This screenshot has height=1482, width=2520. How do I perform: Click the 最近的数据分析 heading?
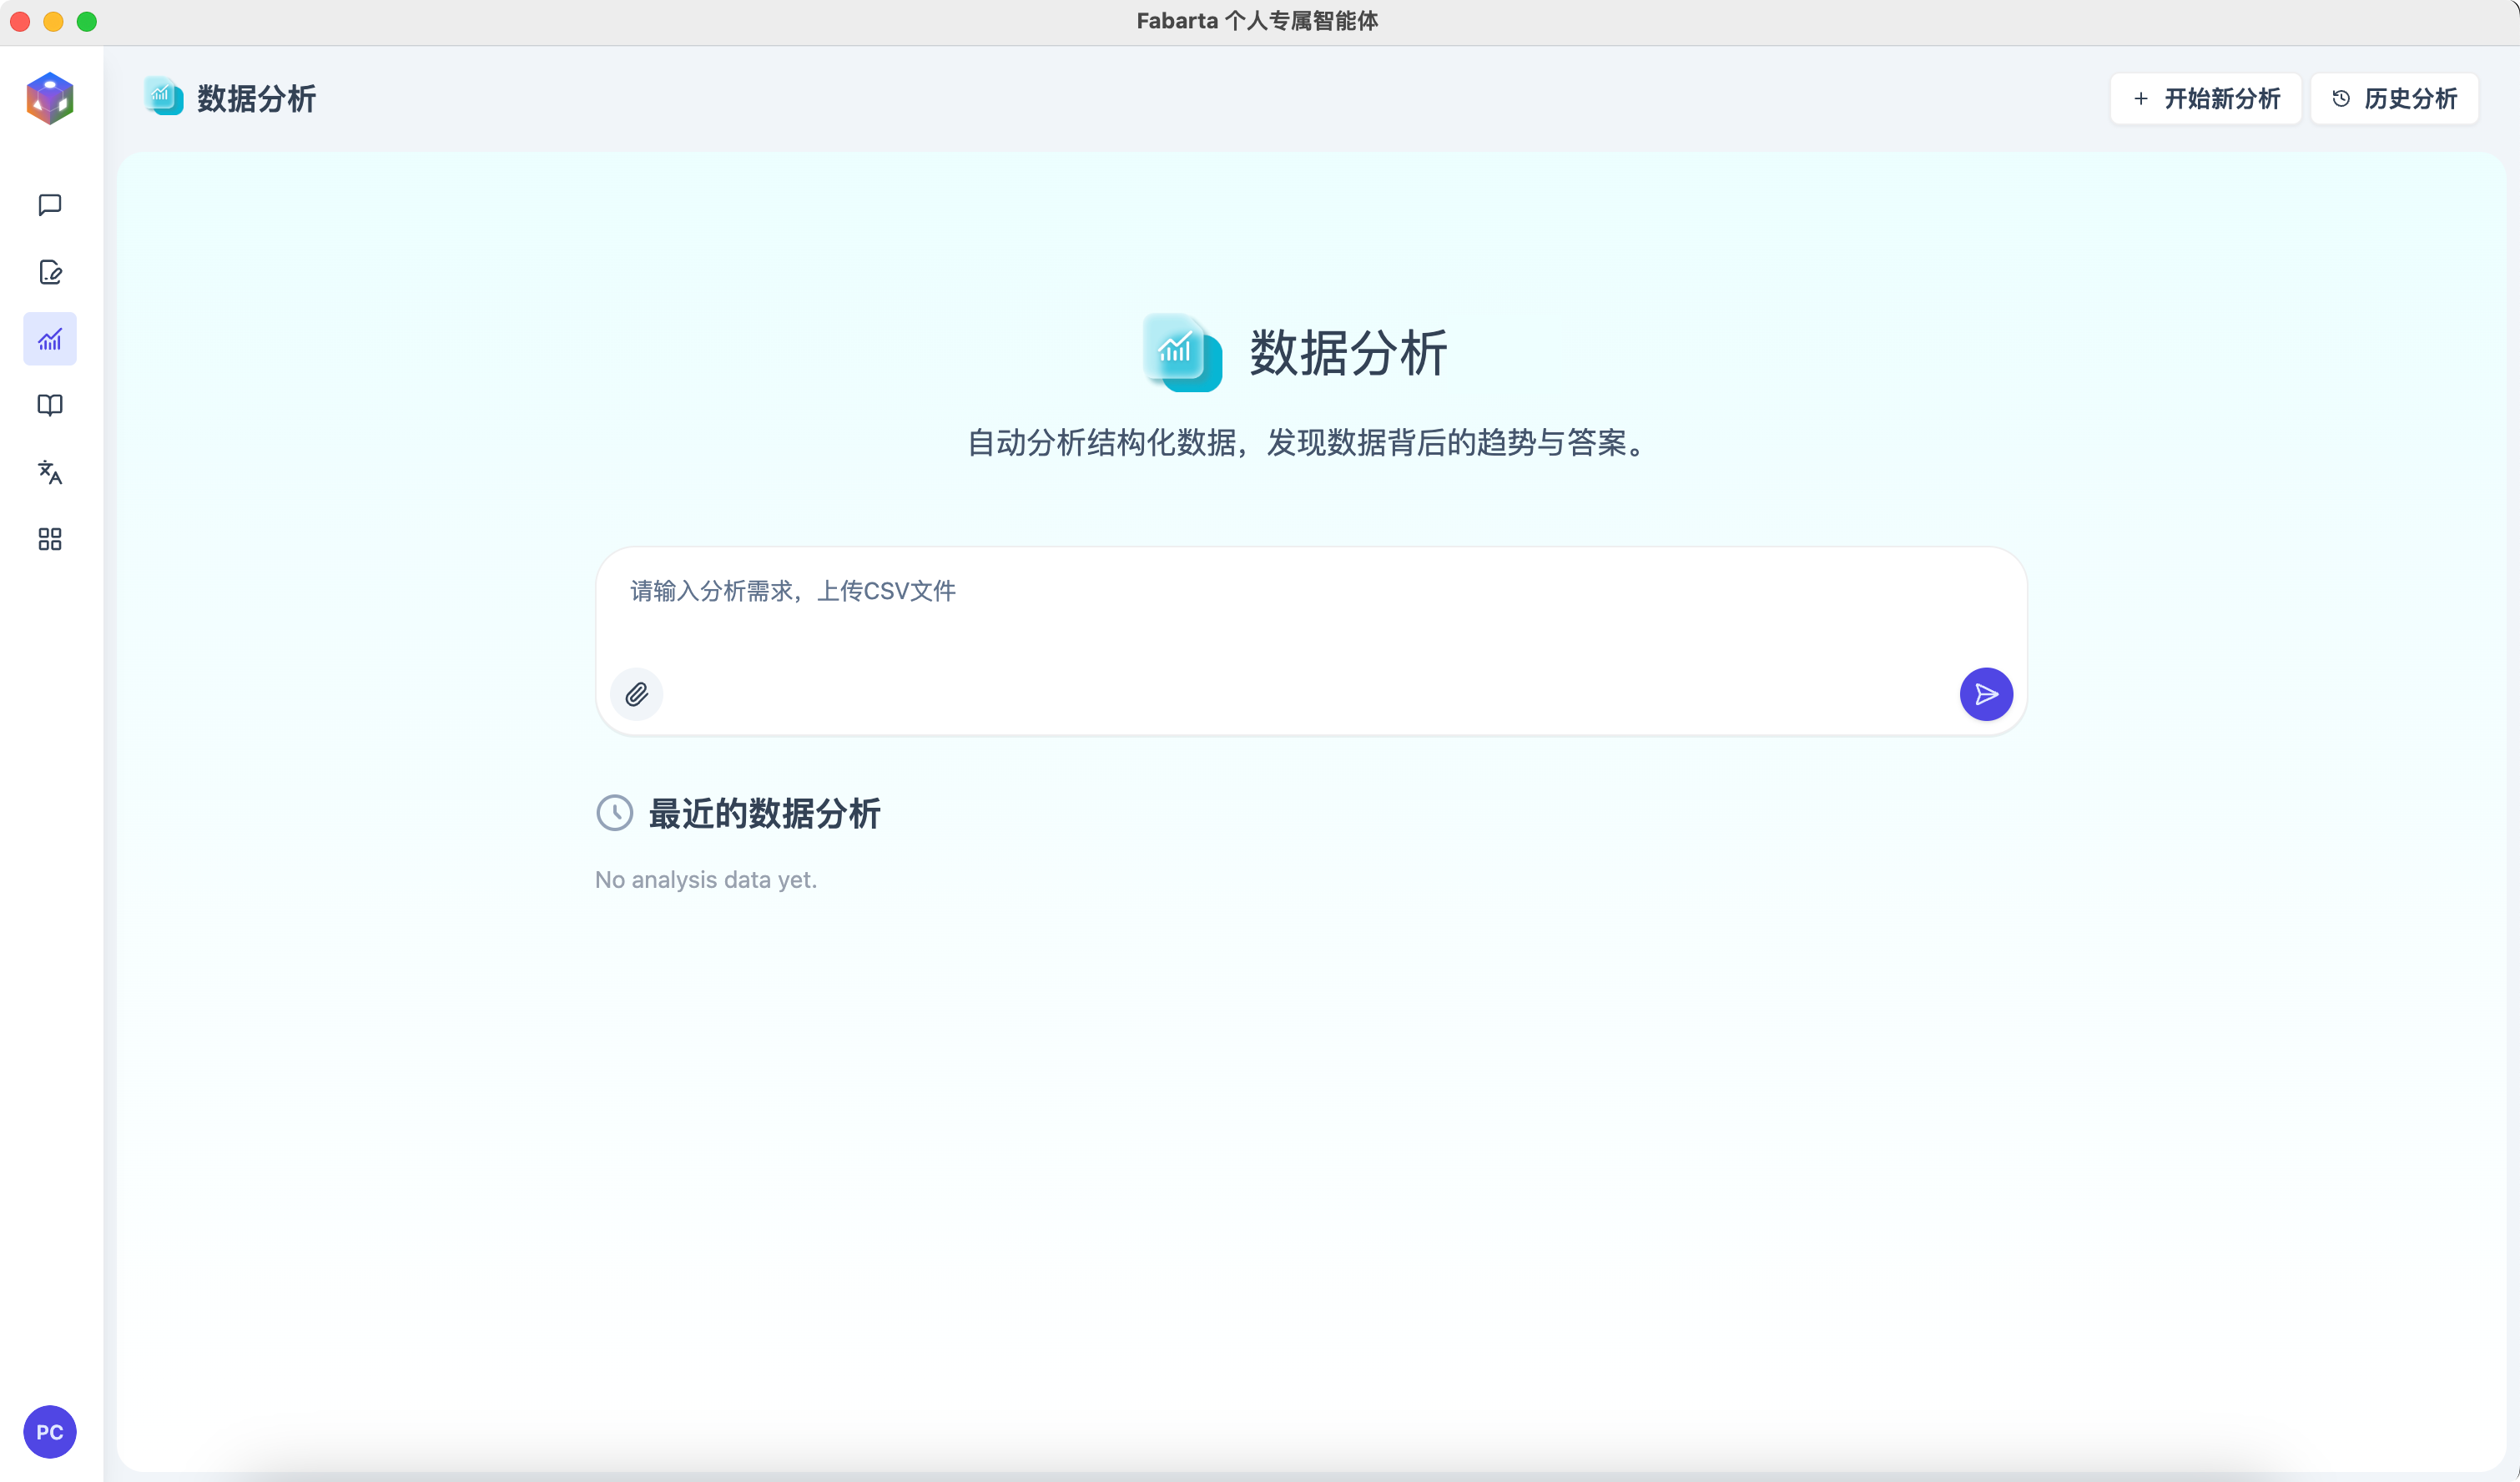click(764, 813)
